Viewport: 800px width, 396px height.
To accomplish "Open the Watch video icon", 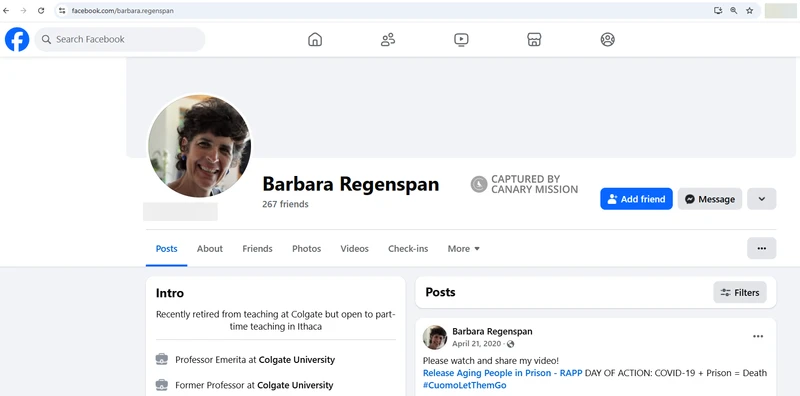I will pos(461,39).
